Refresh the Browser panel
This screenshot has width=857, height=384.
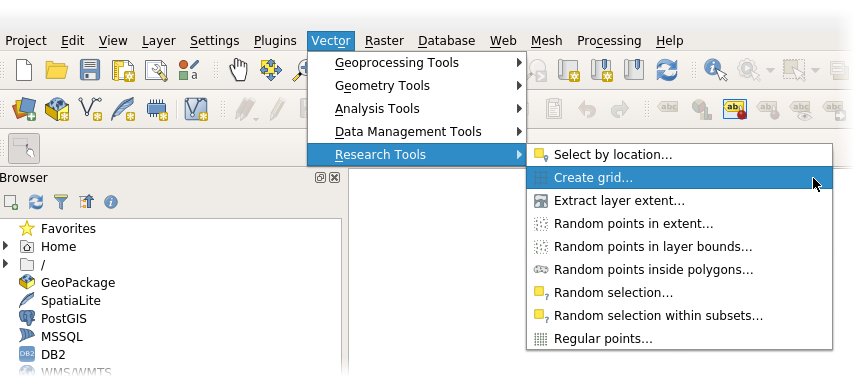(36, 202)
